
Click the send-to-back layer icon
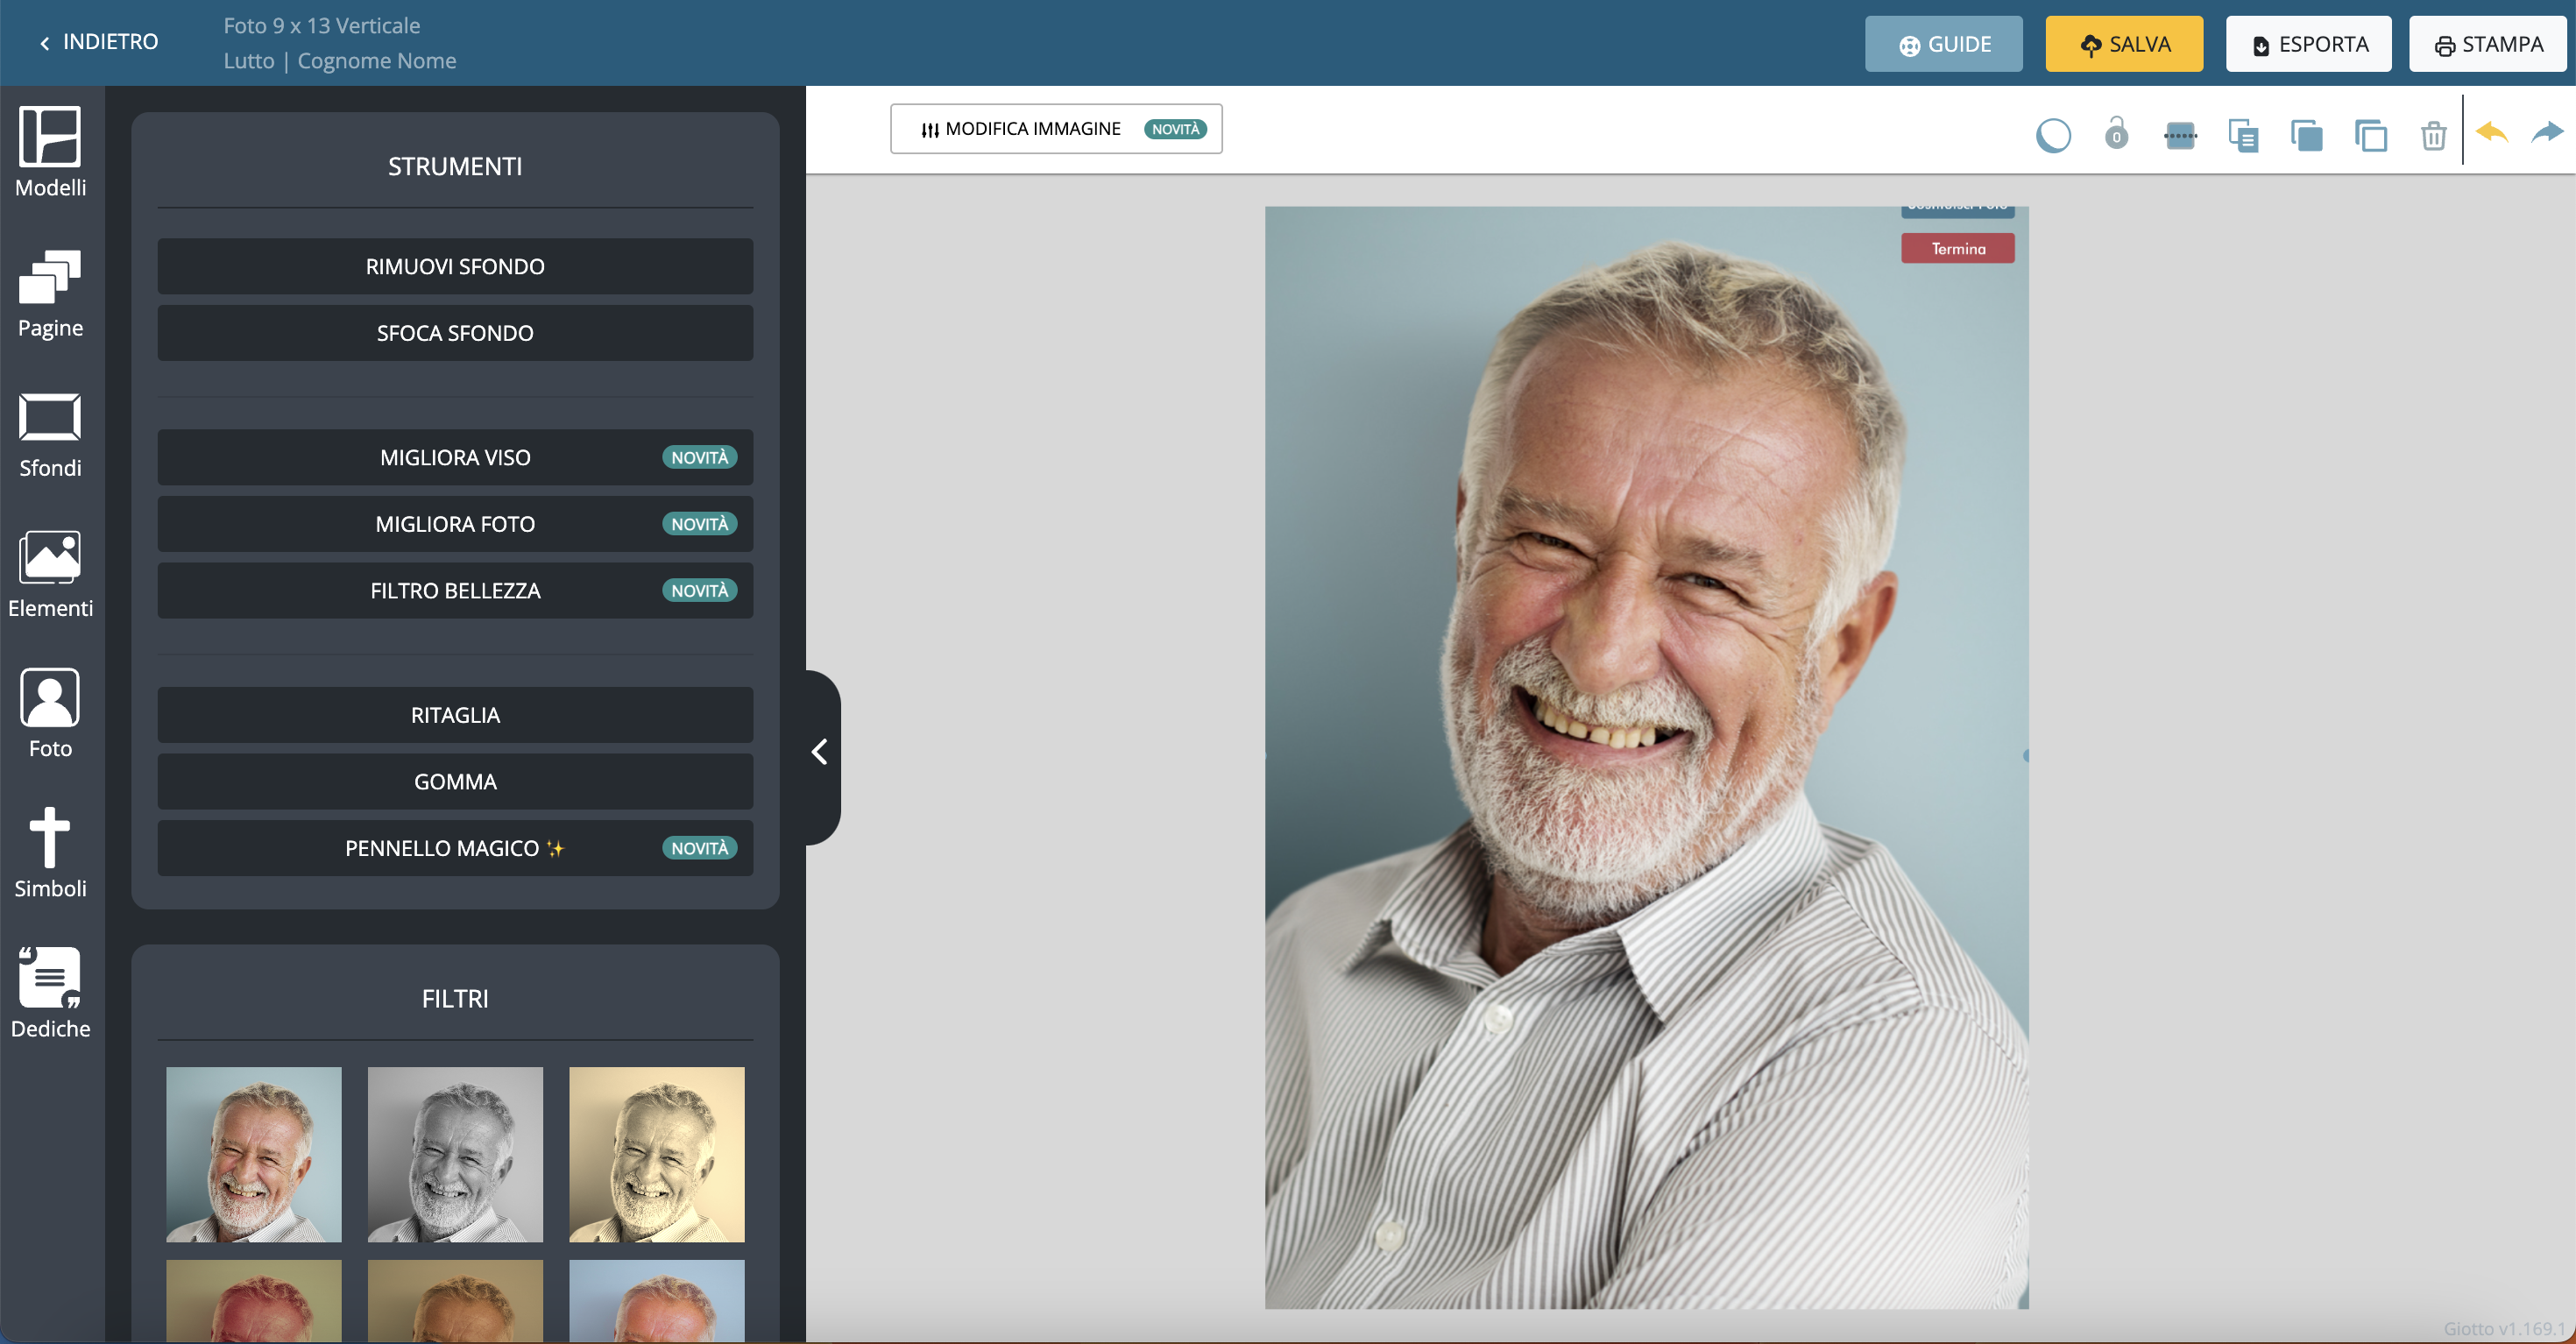[x=2370, y=135]
